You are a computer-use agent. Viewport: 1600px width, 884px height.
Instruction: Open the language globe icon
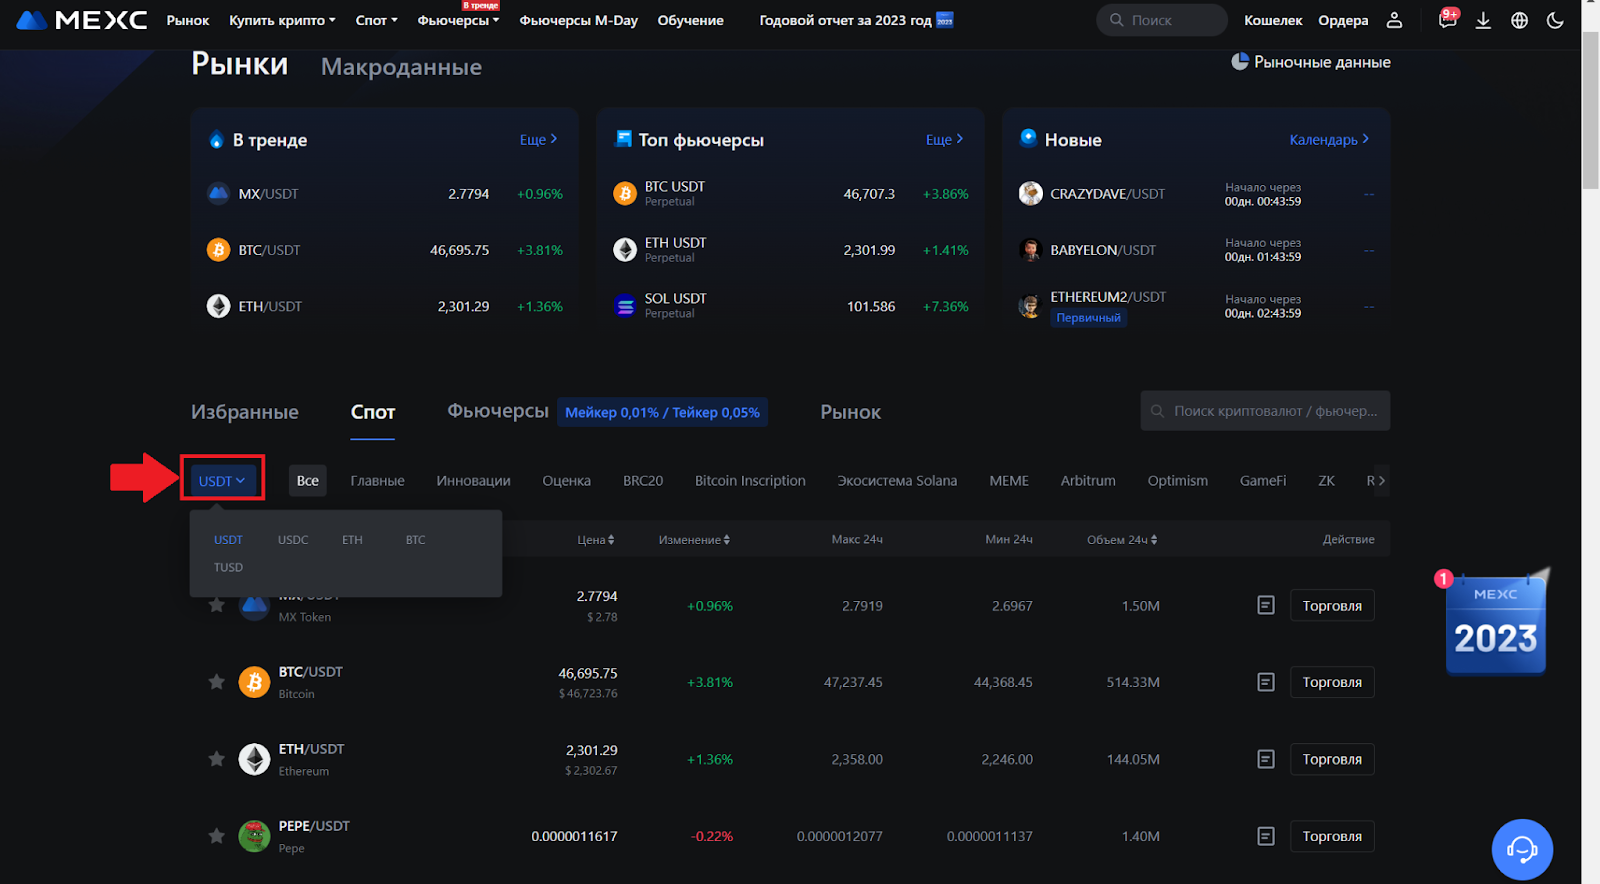[x=1519, y=20]
